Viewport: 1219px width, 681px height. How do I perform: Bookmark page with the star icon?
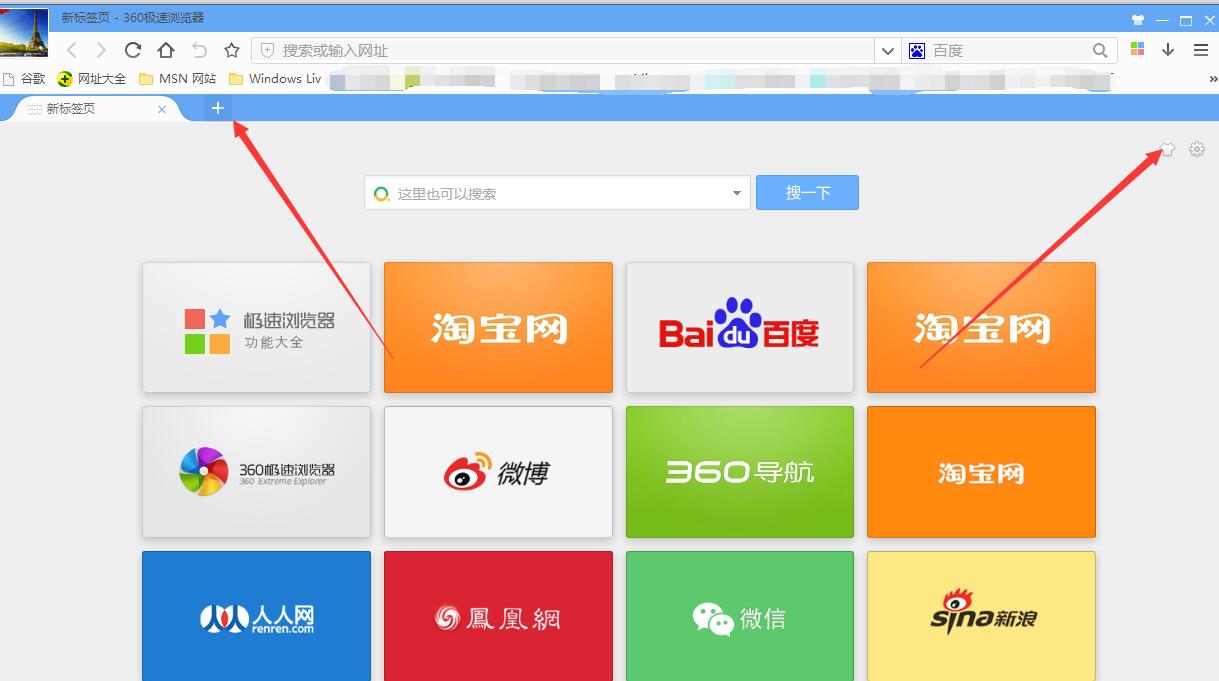(232, 50)
